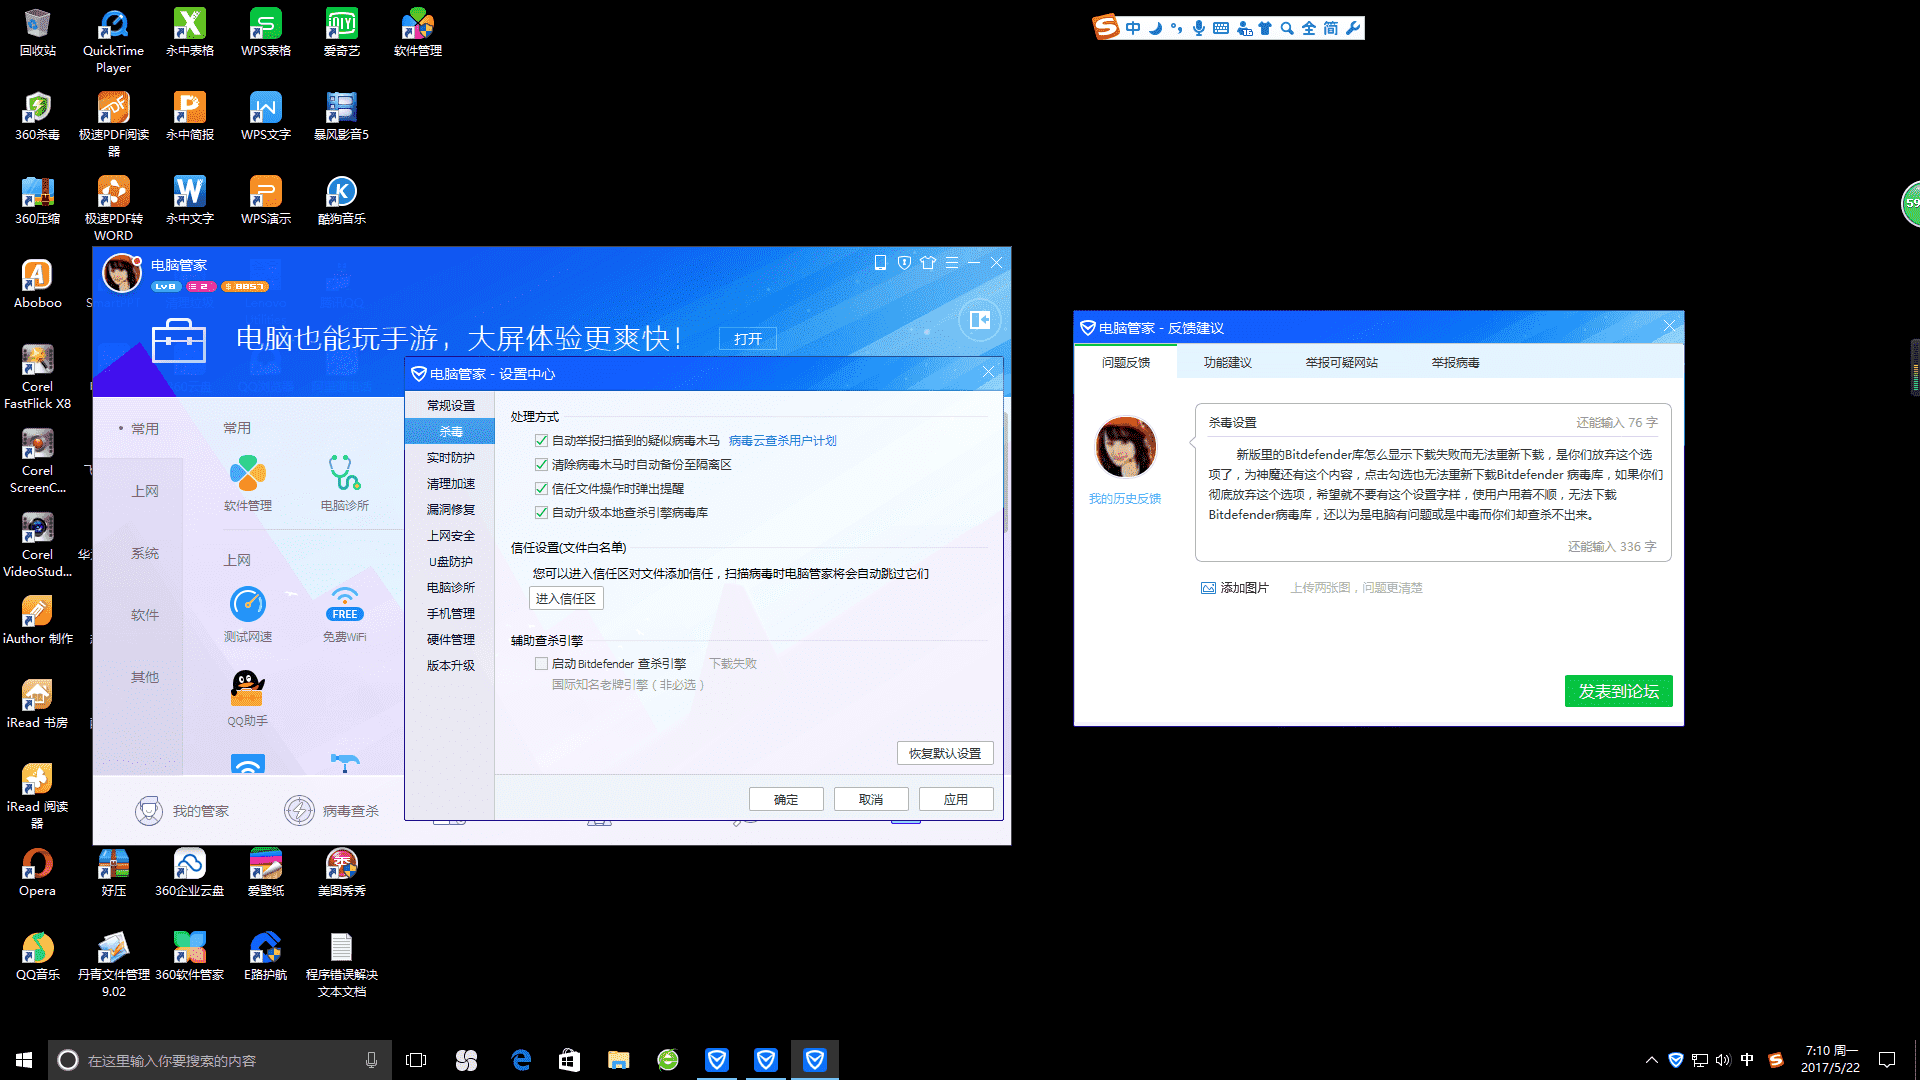The width and height of the screenshot is (1920, 1080).
Task: Expand hidden icons in the system tray
Action: pos(1651,1059)
